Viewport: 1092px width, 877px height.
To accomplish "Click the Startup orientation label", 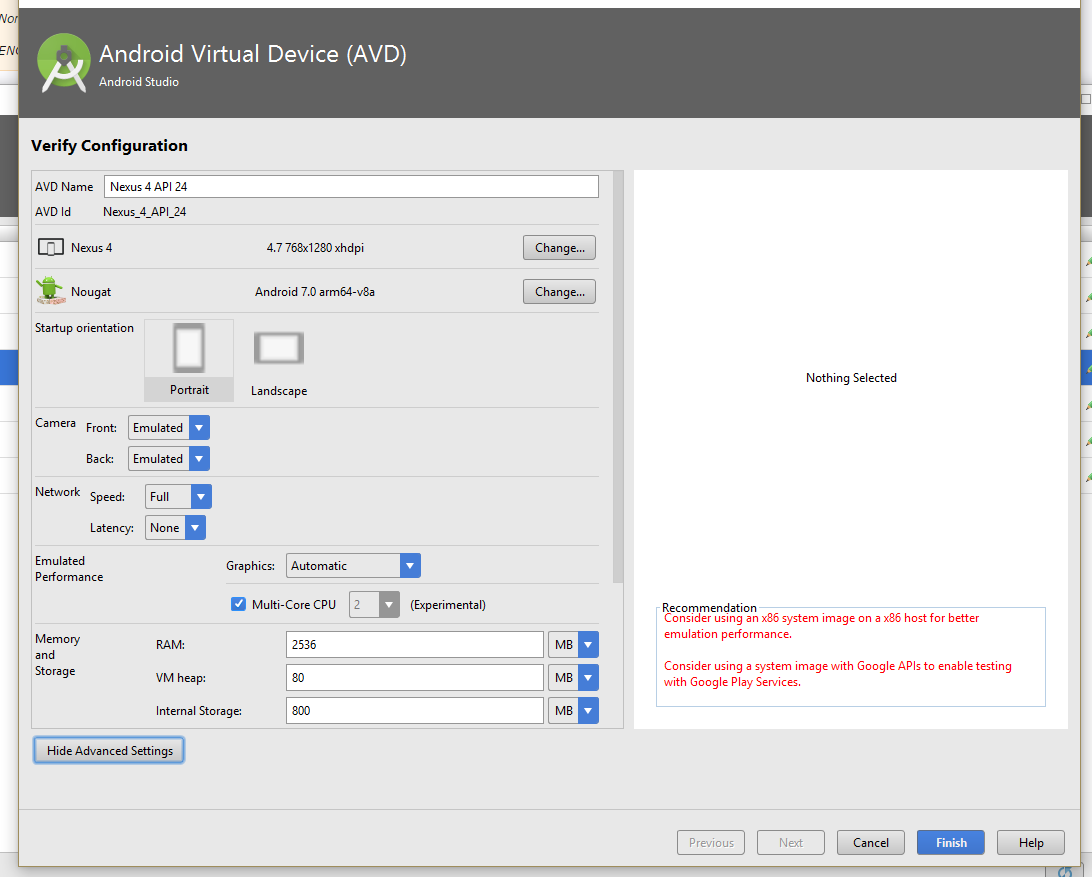I will [84, 327].
